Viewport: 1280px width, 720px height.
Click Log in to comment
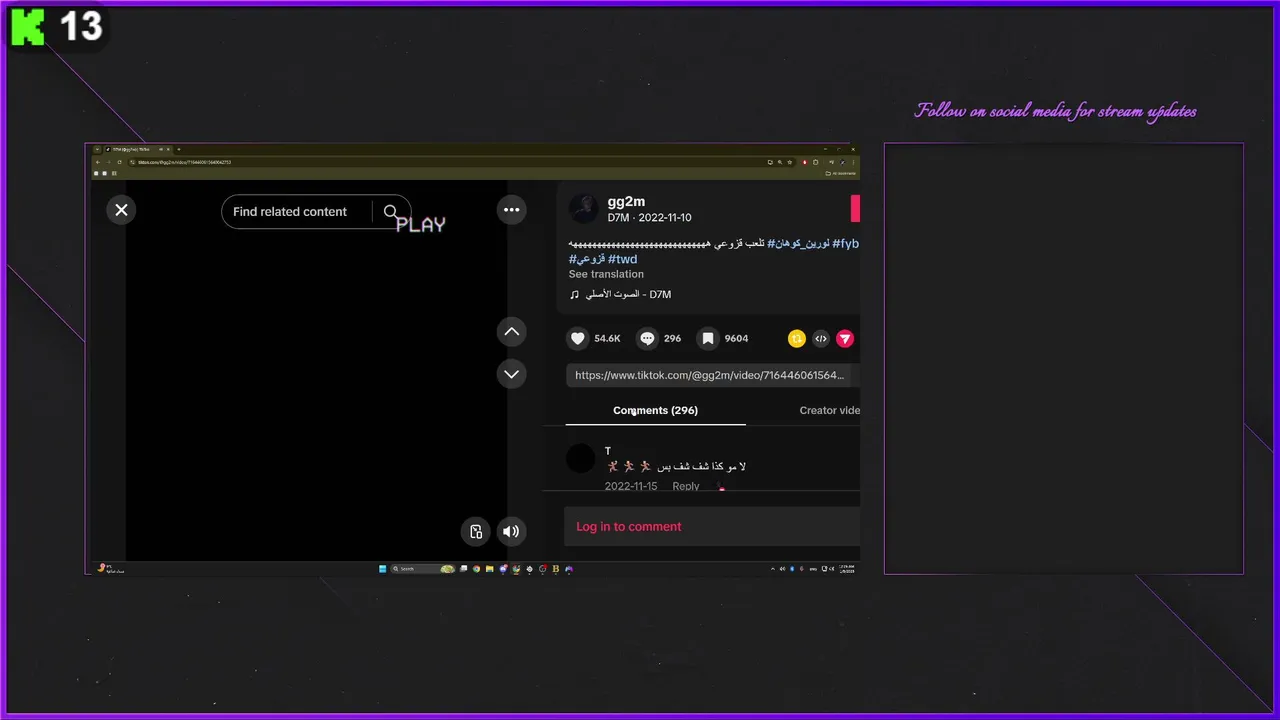(x=628, y=527)
